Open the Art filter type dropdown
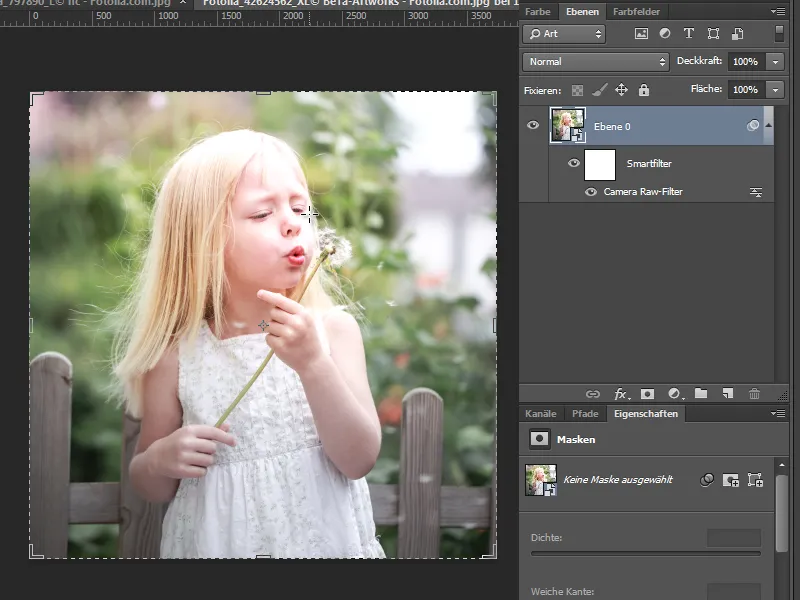 click(x=564, y=34)
